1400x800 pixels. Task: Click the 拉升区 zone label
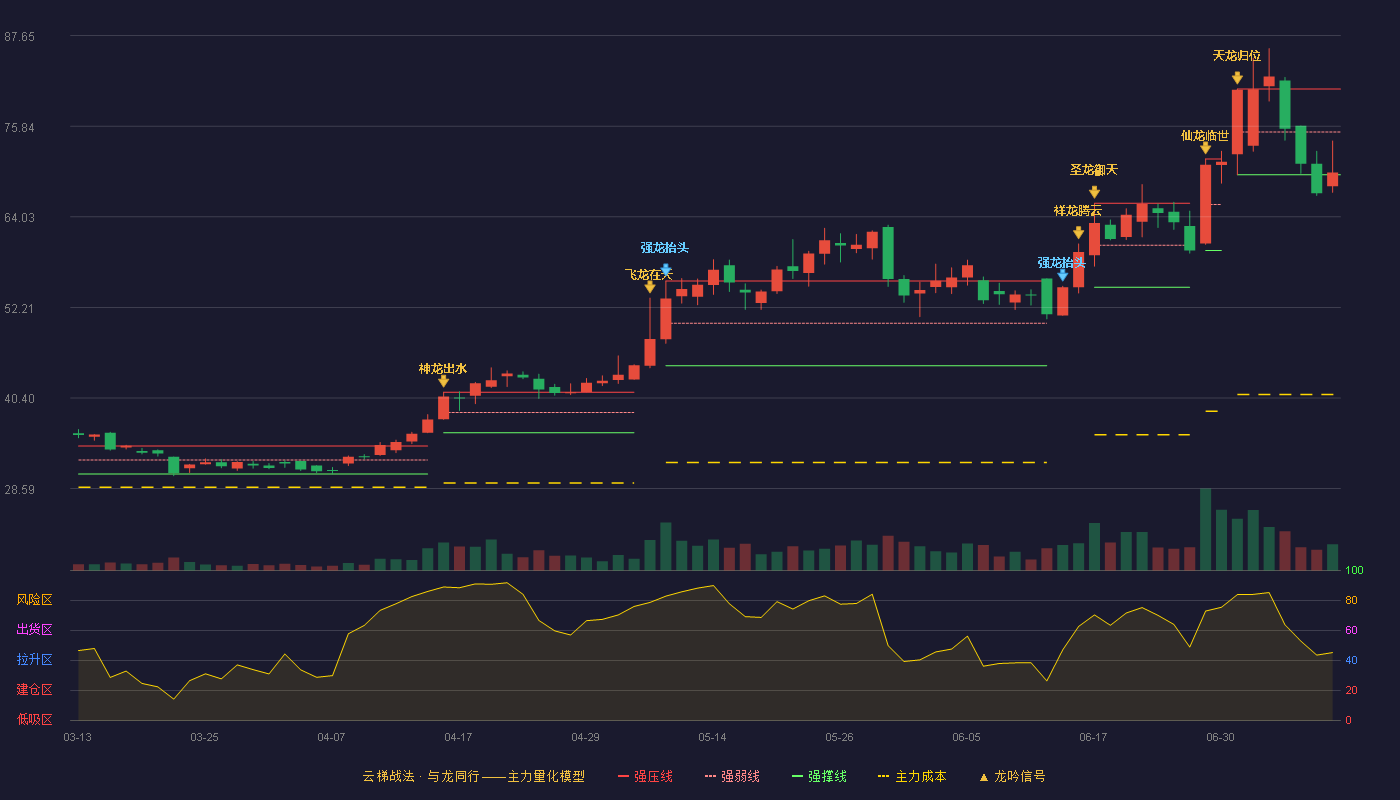click(x=35, y=660)
